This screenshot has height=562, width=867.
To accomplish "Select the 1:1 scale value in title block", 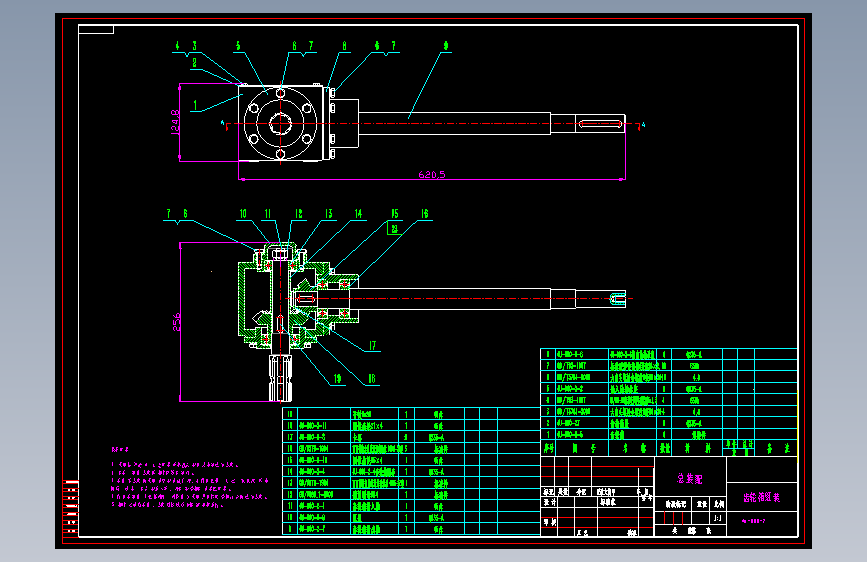I will pos(717,518).
